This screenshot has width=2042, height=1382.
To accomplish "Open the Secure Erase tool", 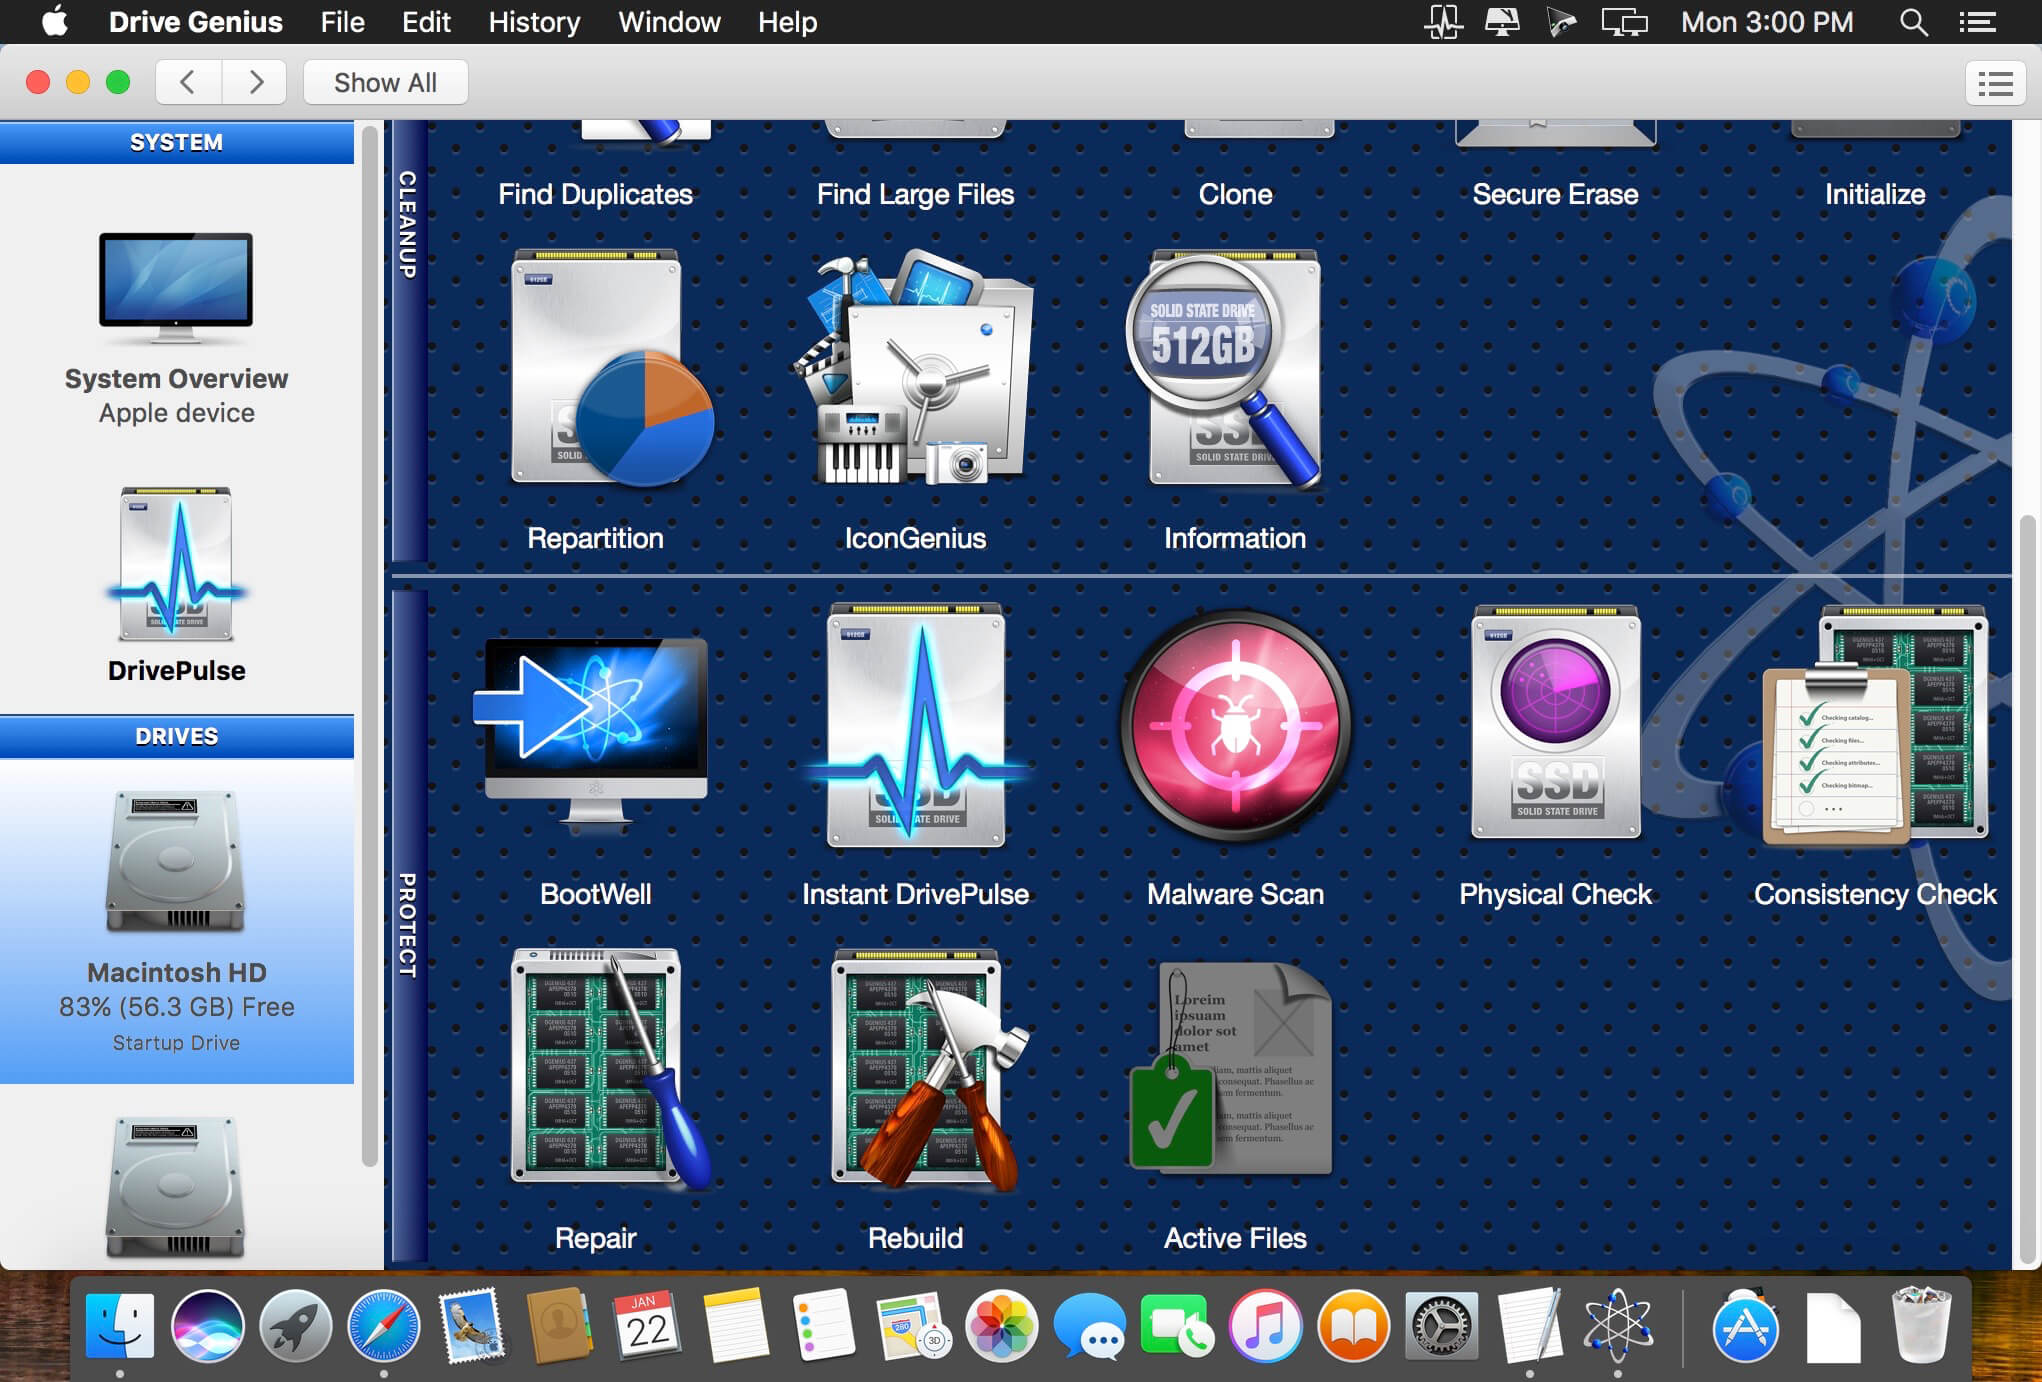I will click(x=1555, y=194).
